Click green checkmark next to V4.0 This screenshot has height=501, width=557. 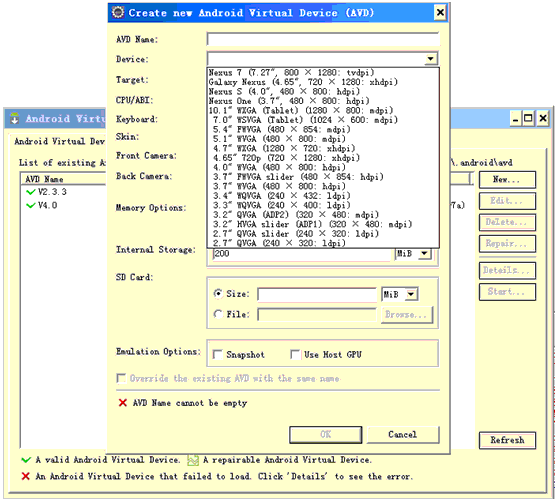pyautogui.click(x=31, y=205)
